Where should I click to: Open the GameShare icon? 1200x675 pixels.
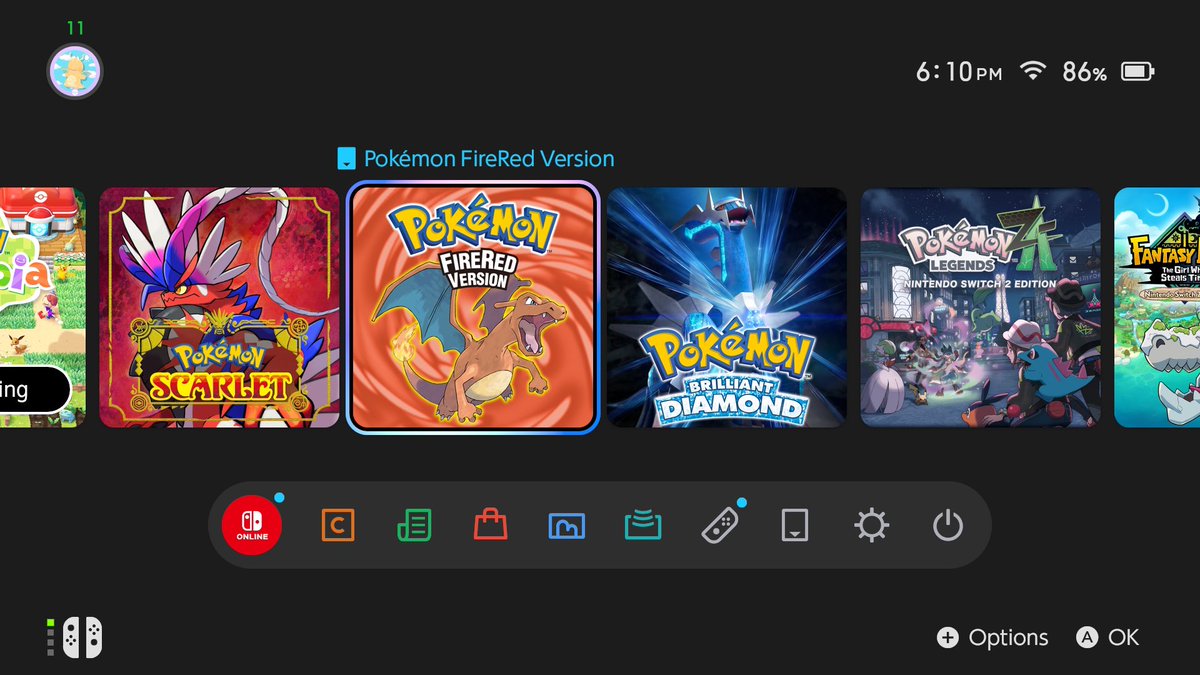[x=643, y=525]
